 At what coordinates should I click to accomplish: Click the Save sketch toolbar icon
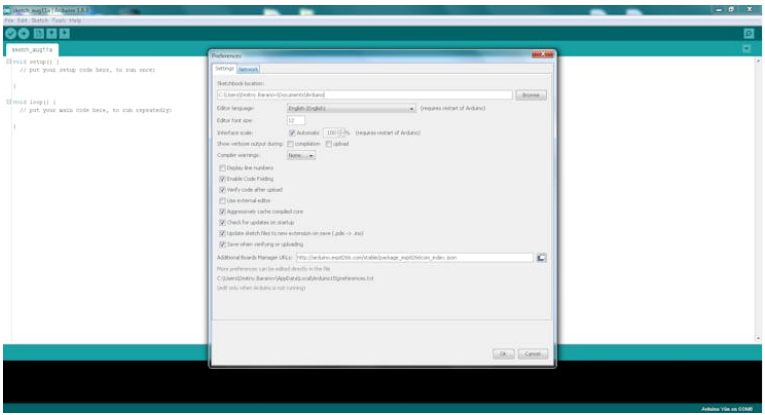click(63, 33)
